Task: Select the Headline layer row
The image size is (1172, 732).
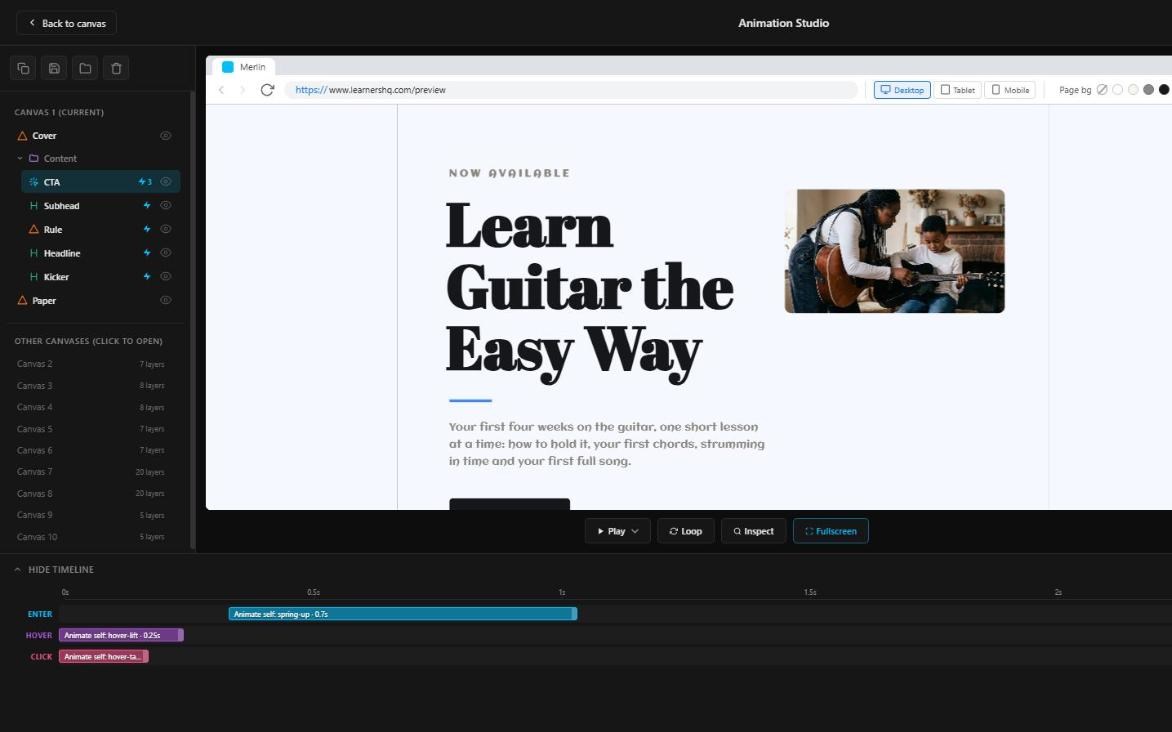Action: [100, 253]
